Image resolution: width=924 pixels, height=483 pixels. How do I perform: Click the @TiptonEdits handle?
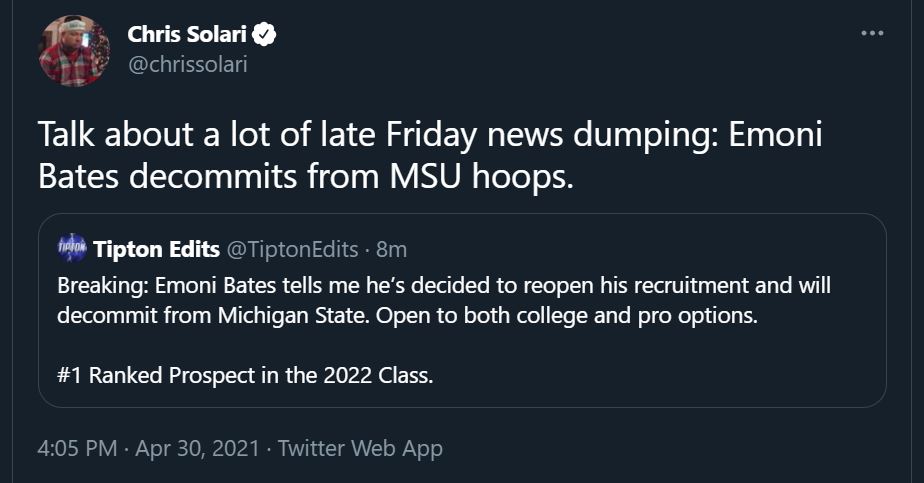click(x=294, y=248)
